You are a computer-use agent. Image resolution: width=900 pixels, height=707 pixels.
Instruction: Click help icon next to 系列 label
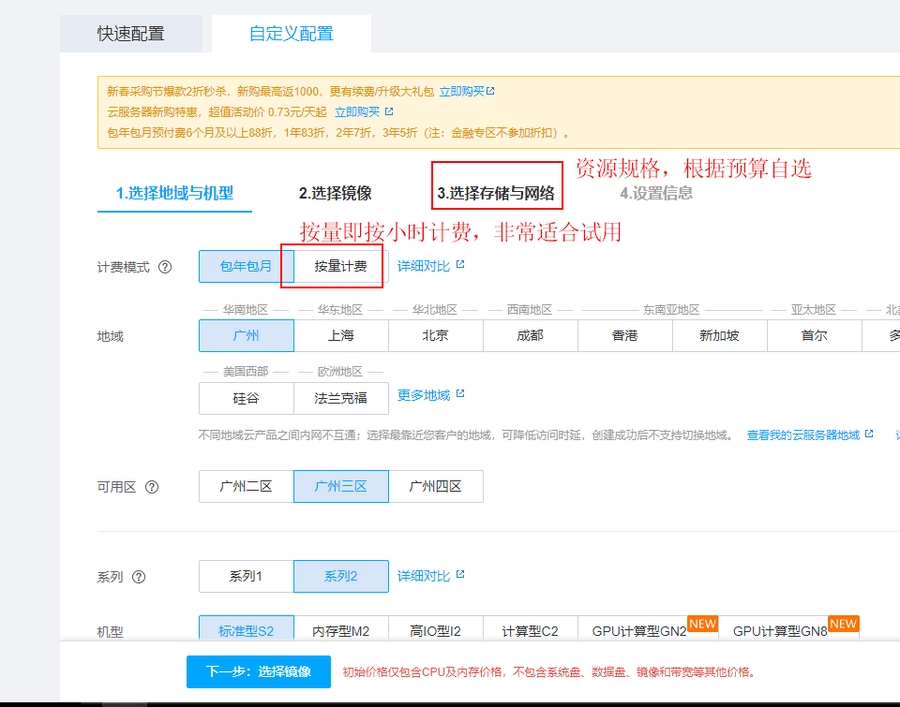click(139, 577)
